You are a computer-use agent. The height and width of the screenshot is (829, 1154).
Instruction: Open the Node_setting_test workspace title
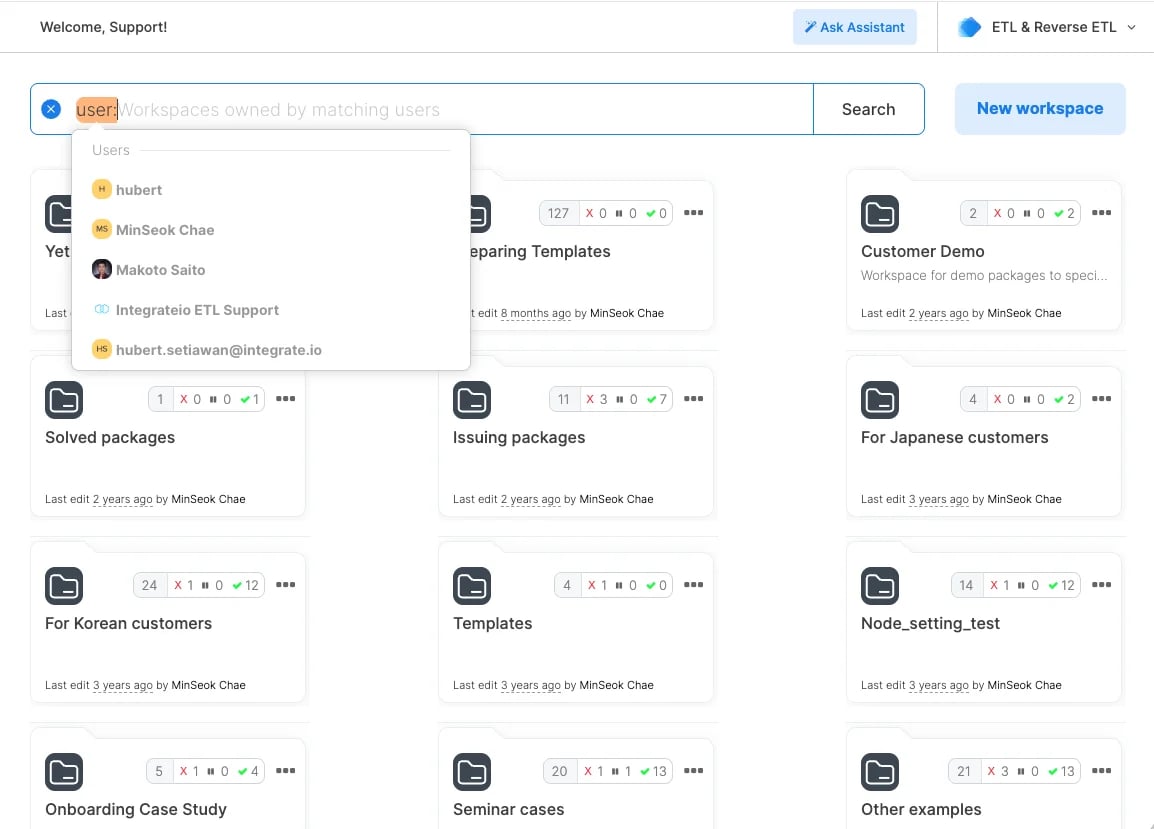coord(930,624)
